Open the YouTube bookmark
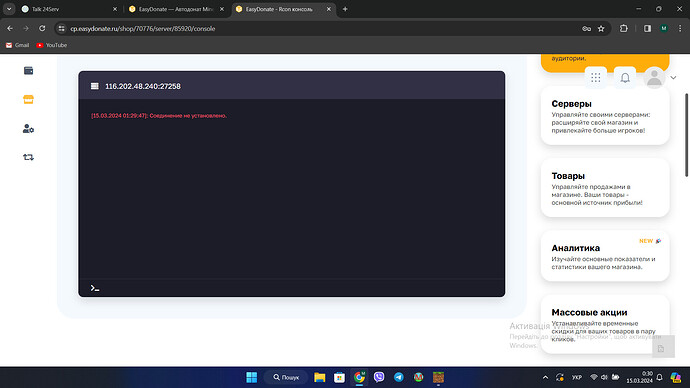The height and width of the screenshot is (388, 690). click(x=52, y=45)
